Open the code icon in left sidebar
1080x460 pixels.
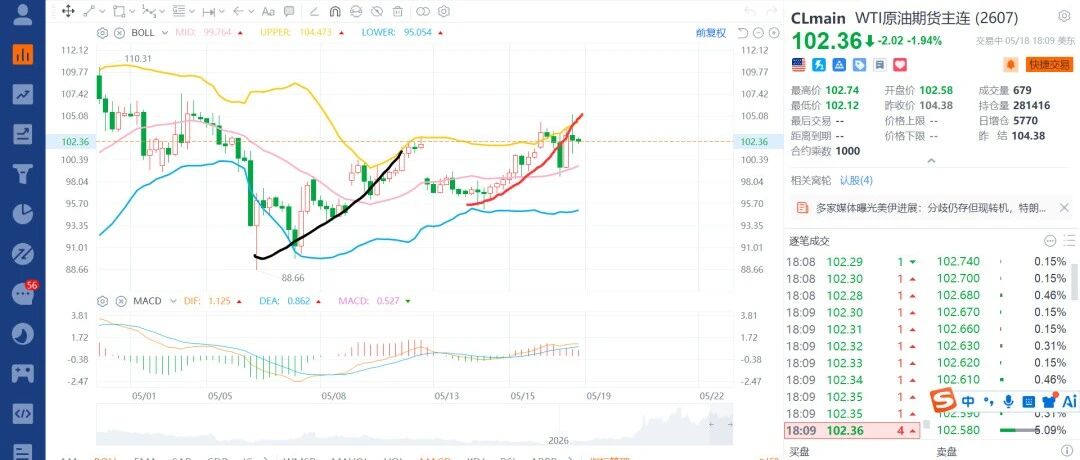[23, 413]
